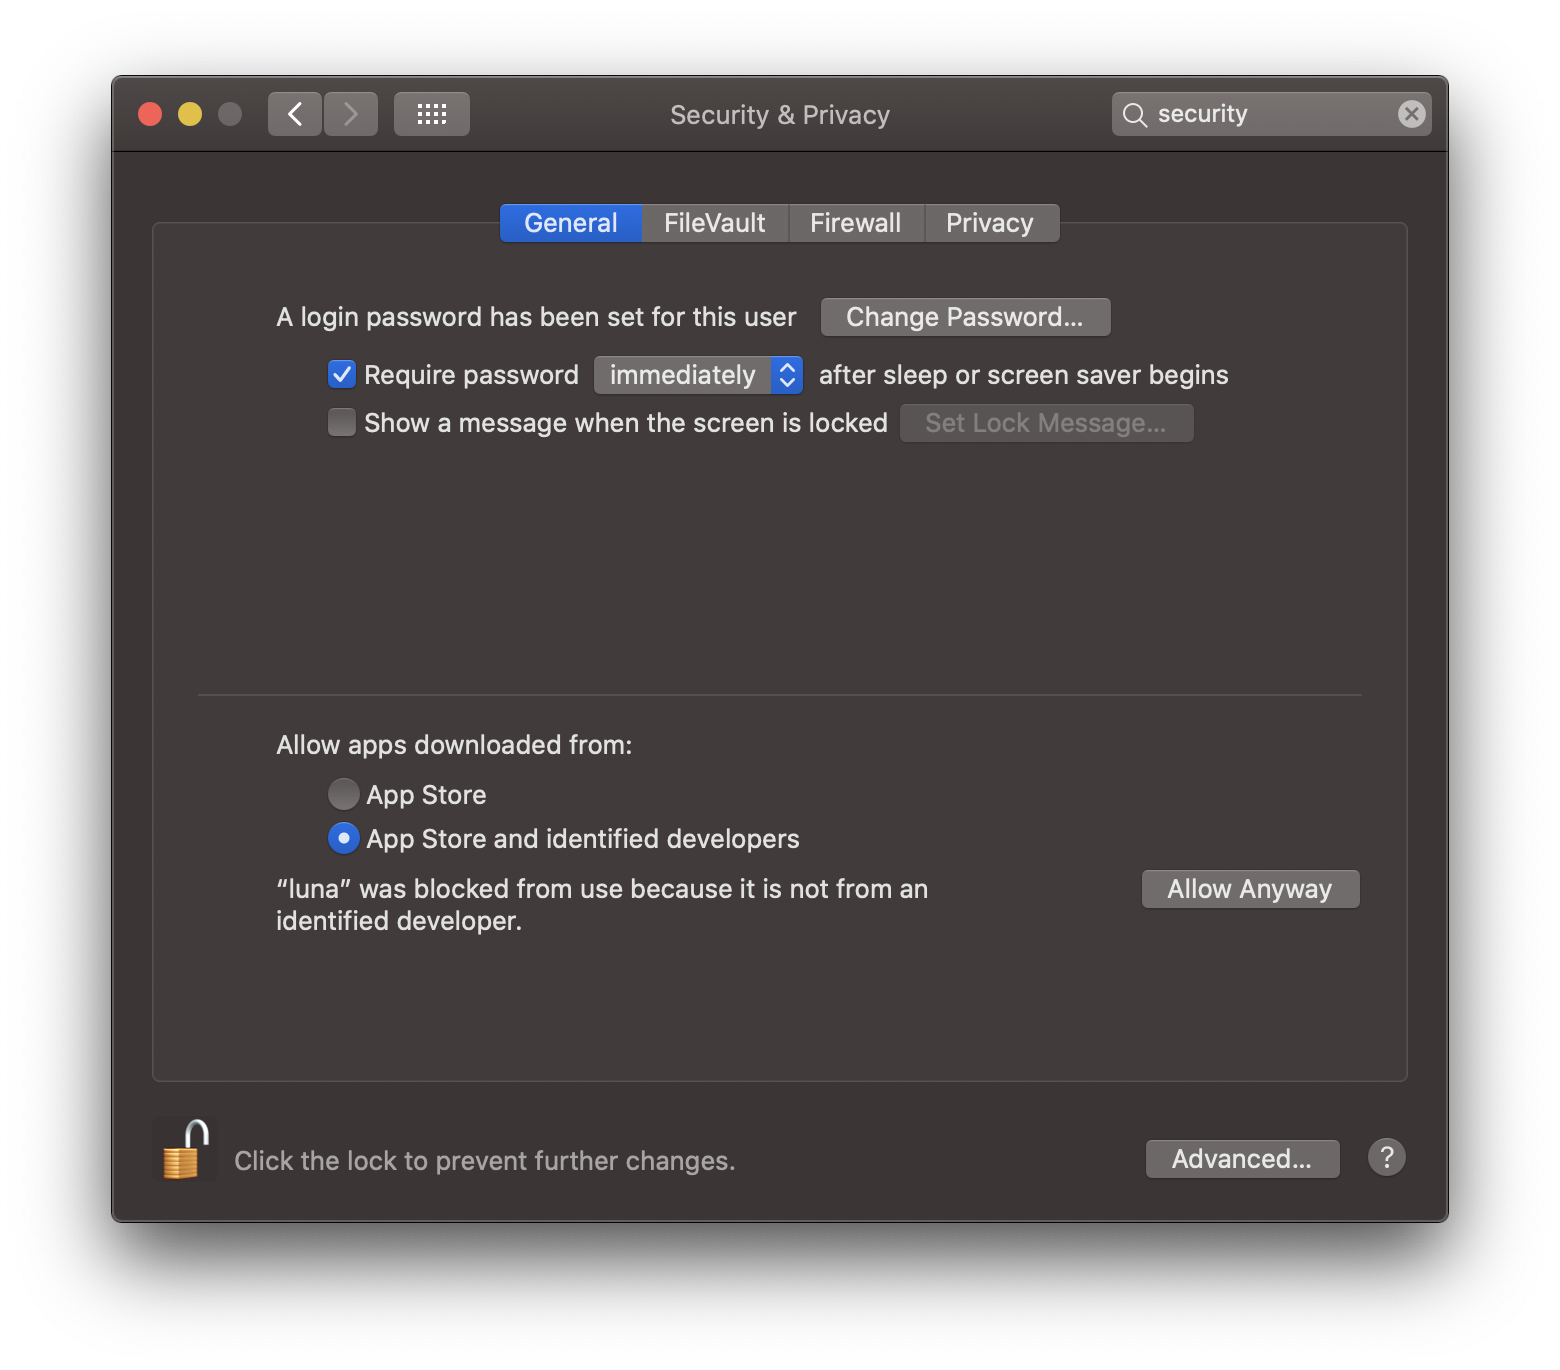Screen dimensions: 1560x1370
Task: Uncheck the Require password checkbox
Action: pyautogui.click(x=342, y=375)
